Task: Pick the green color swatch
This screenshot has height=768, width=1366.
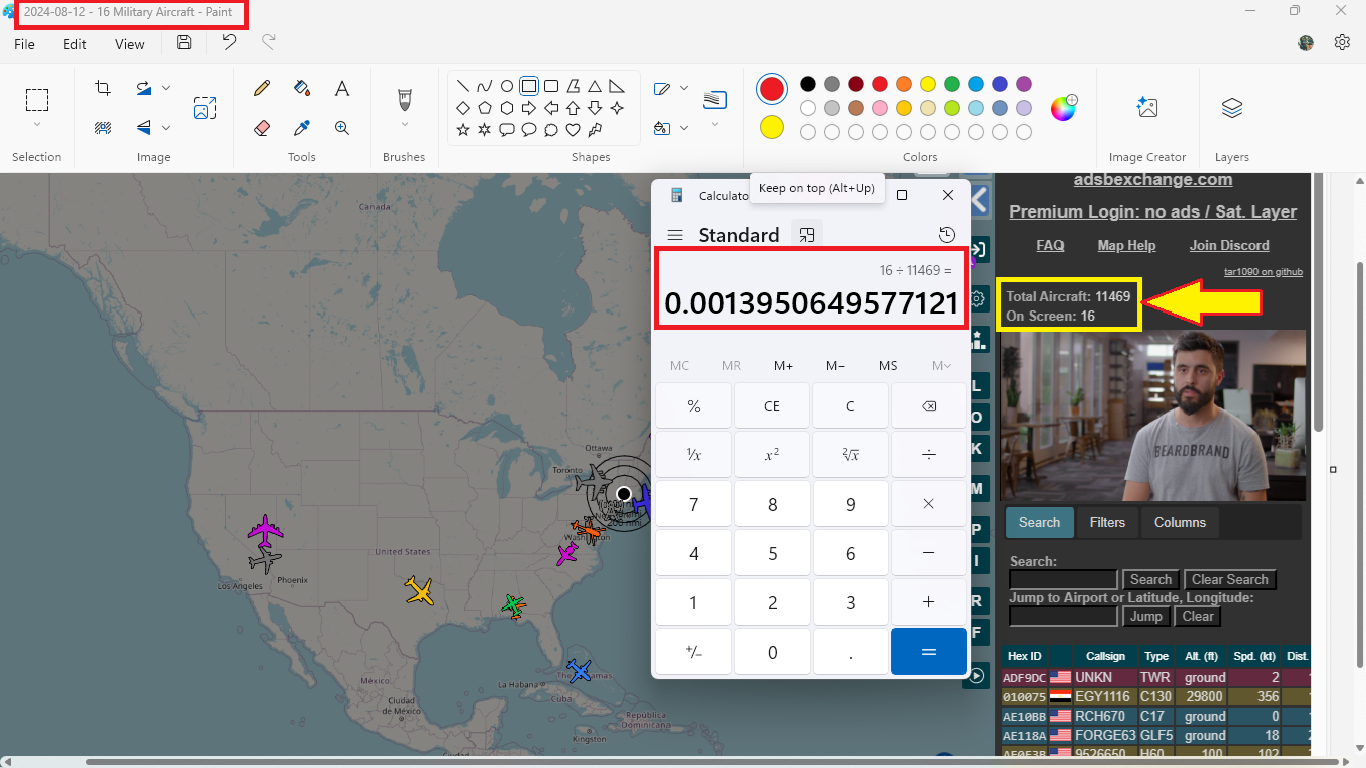Action: pos(952,84)
